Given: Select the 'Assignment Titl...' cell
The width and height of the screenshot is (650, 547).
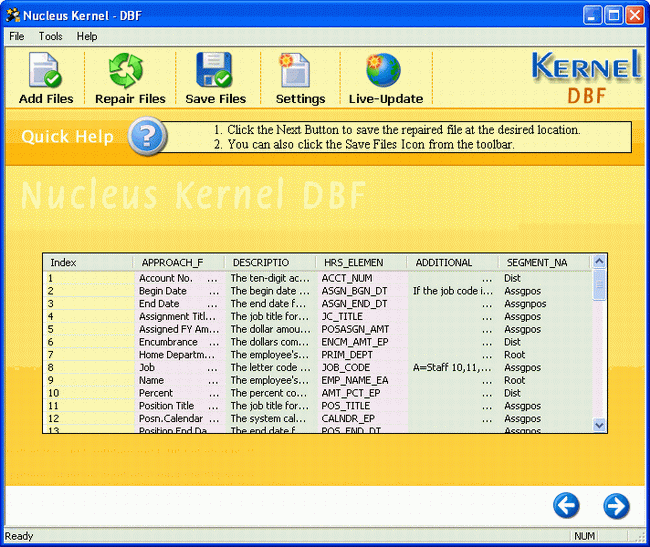Looking at the screenshot, I should [x=179, y=317].
